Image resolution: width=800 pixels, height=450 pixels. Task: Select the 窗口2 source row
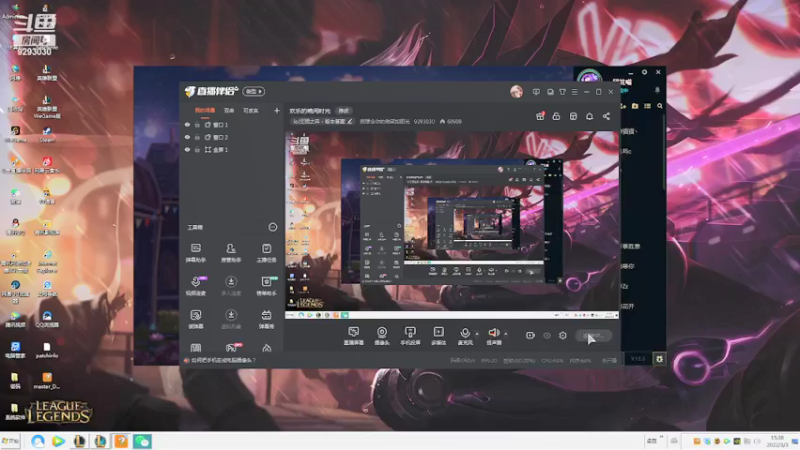click(232, 137)
